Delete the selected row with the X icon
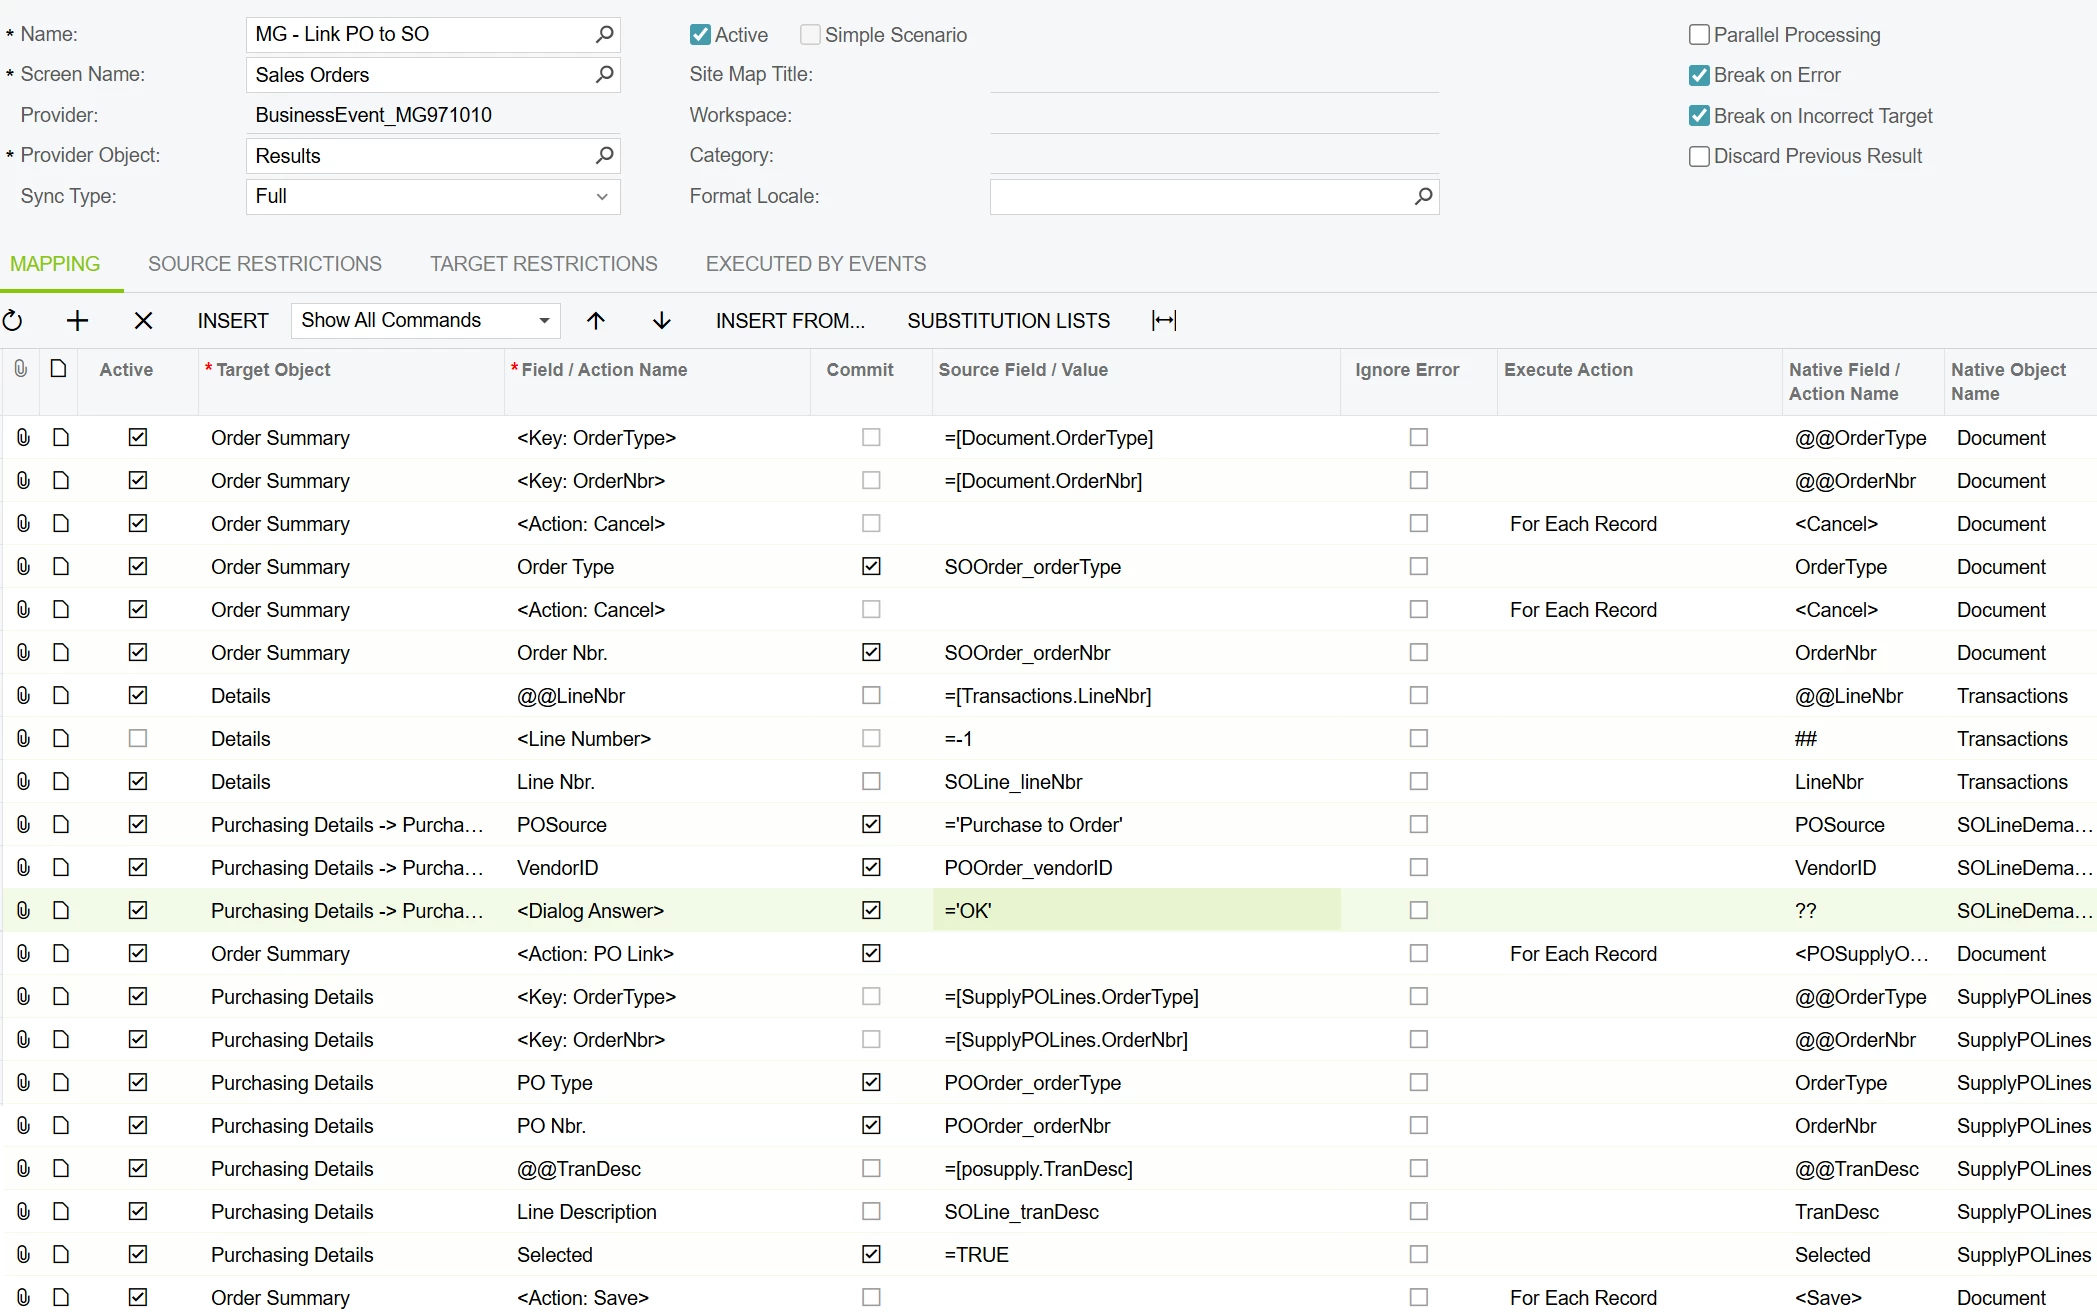The height and width of the screenshot is (1314, 2097). (x=143, y=321)
